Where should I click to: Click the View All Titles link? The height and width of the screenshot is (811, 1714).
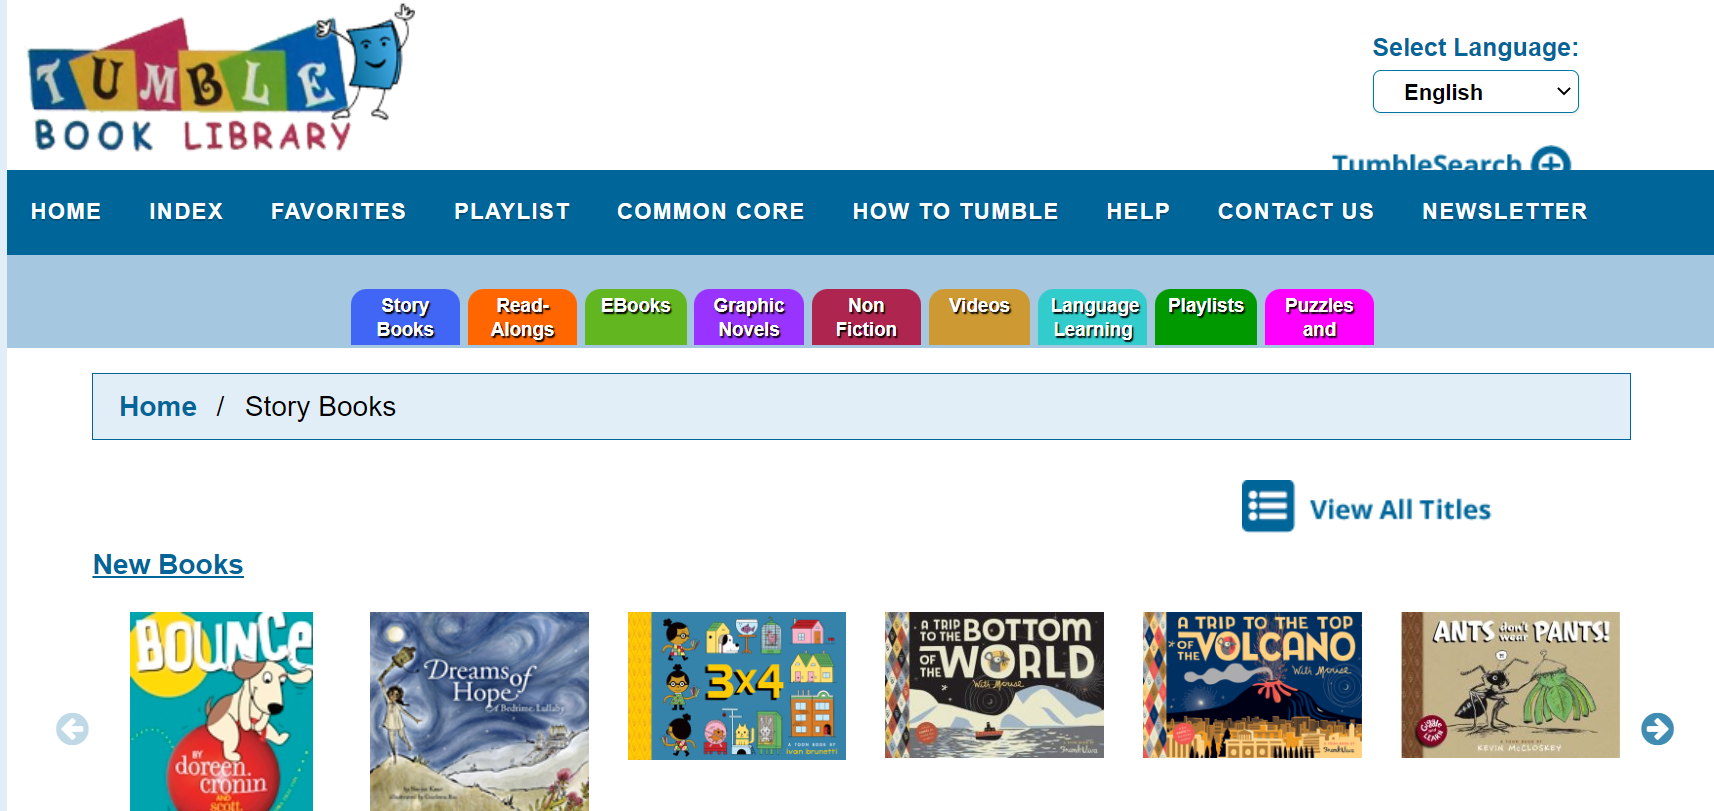click(1400, 509)
